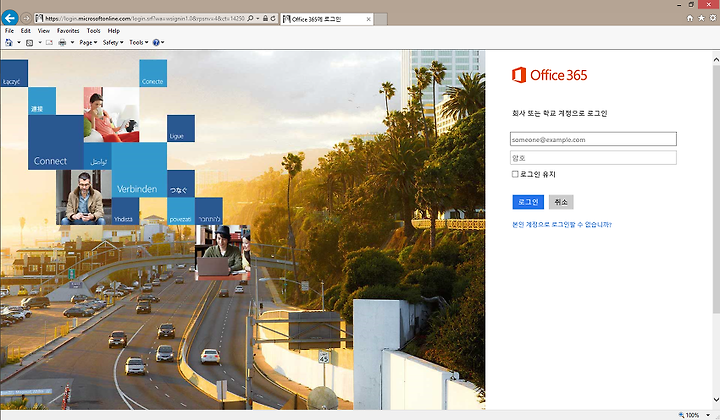720x420 pixels.
Task: Click the Verbinden tile
Action: [x=139, y=170]
